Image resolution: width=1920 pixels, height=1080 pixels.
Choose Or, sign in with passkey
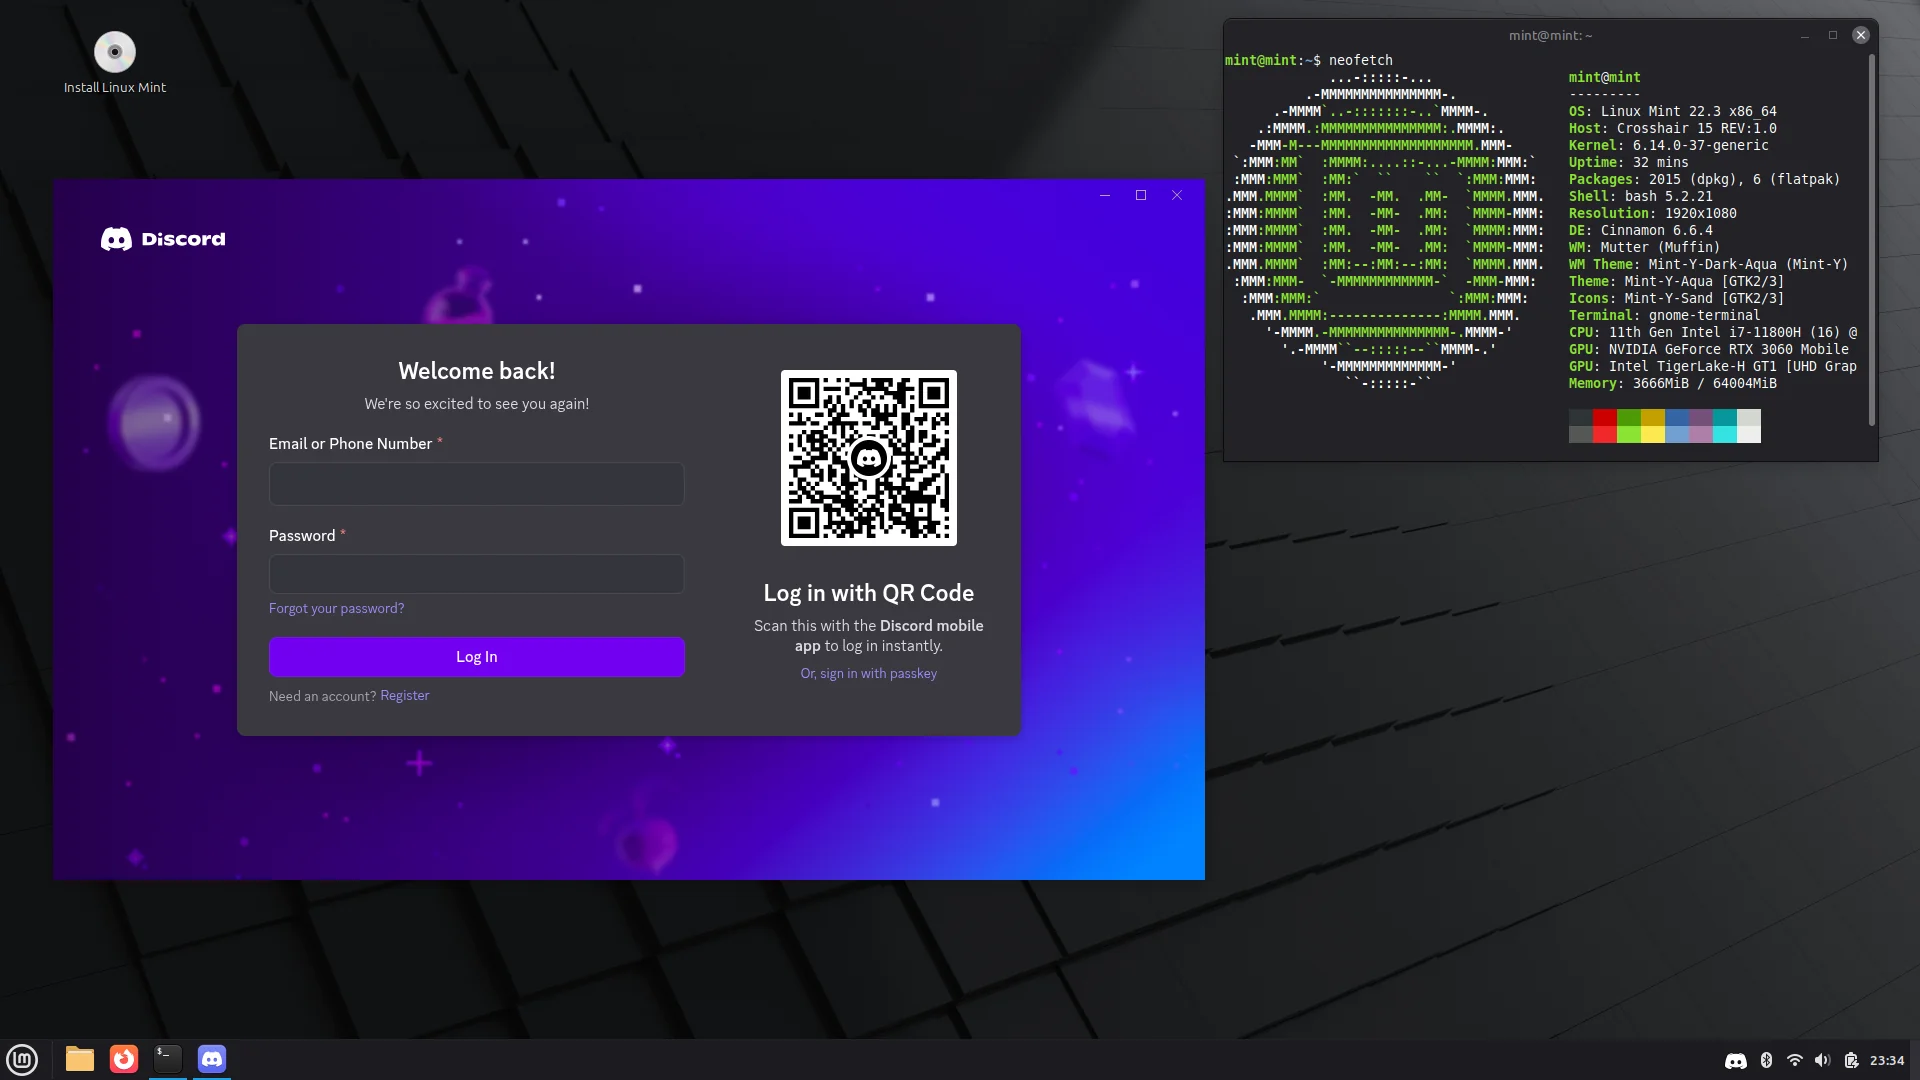869,673
